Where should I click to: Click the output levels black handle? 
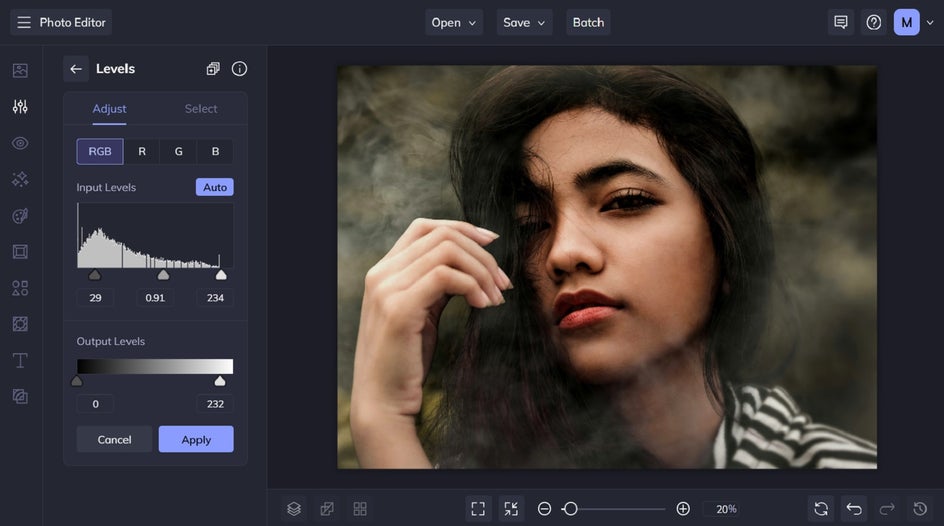pyautogui.click(x=76, y=381)
